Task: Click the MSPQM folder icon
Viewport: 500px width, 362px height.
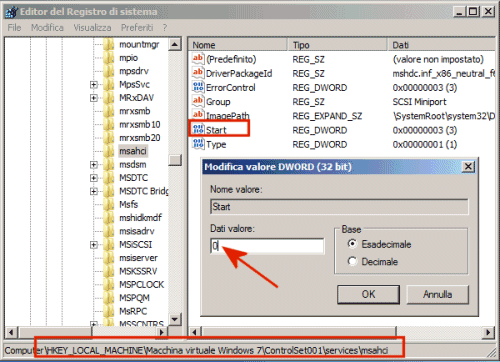Action: (x=109, y=298)
